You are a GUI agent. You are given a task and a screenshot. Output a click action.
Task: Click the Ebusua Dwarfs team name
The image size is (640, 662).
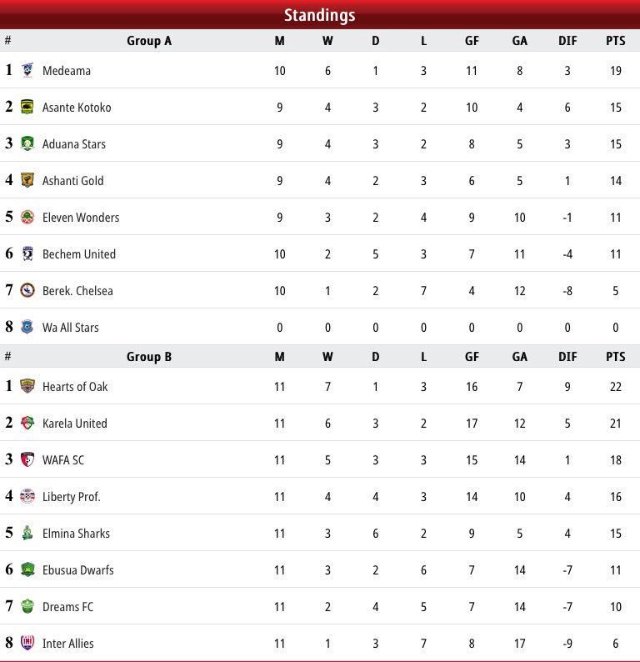coord(78,570)
